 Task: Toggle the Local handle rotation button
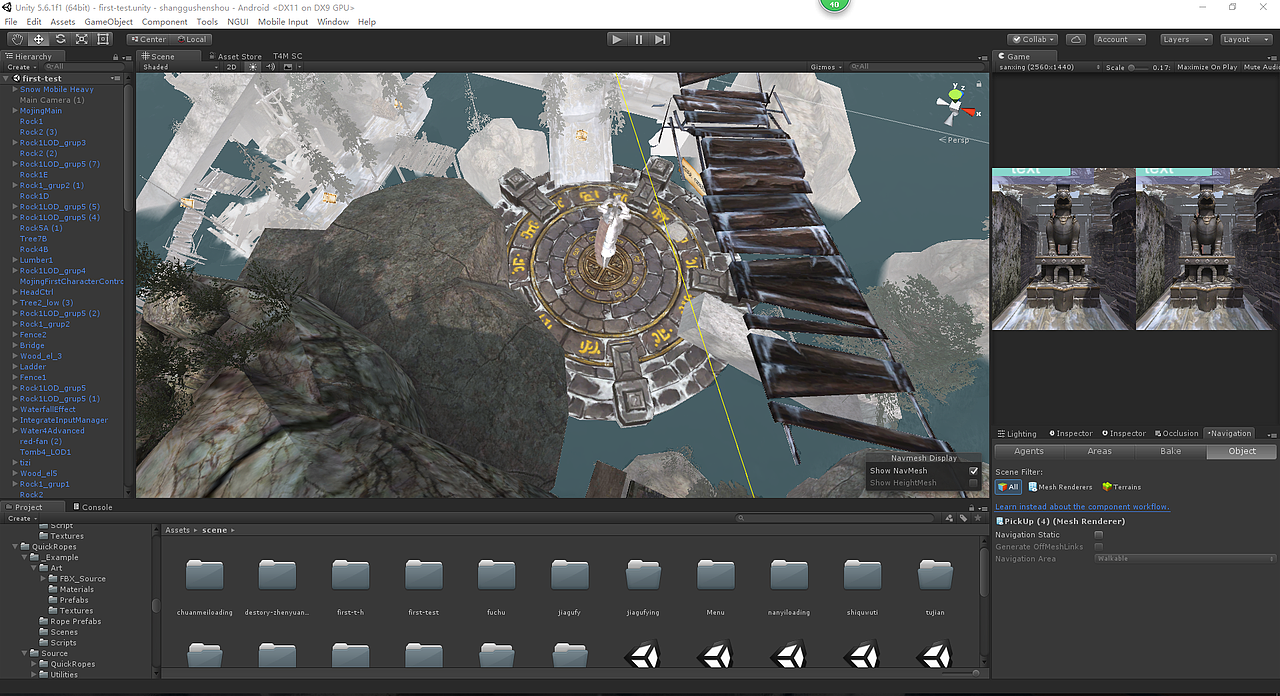coord(190,39)
